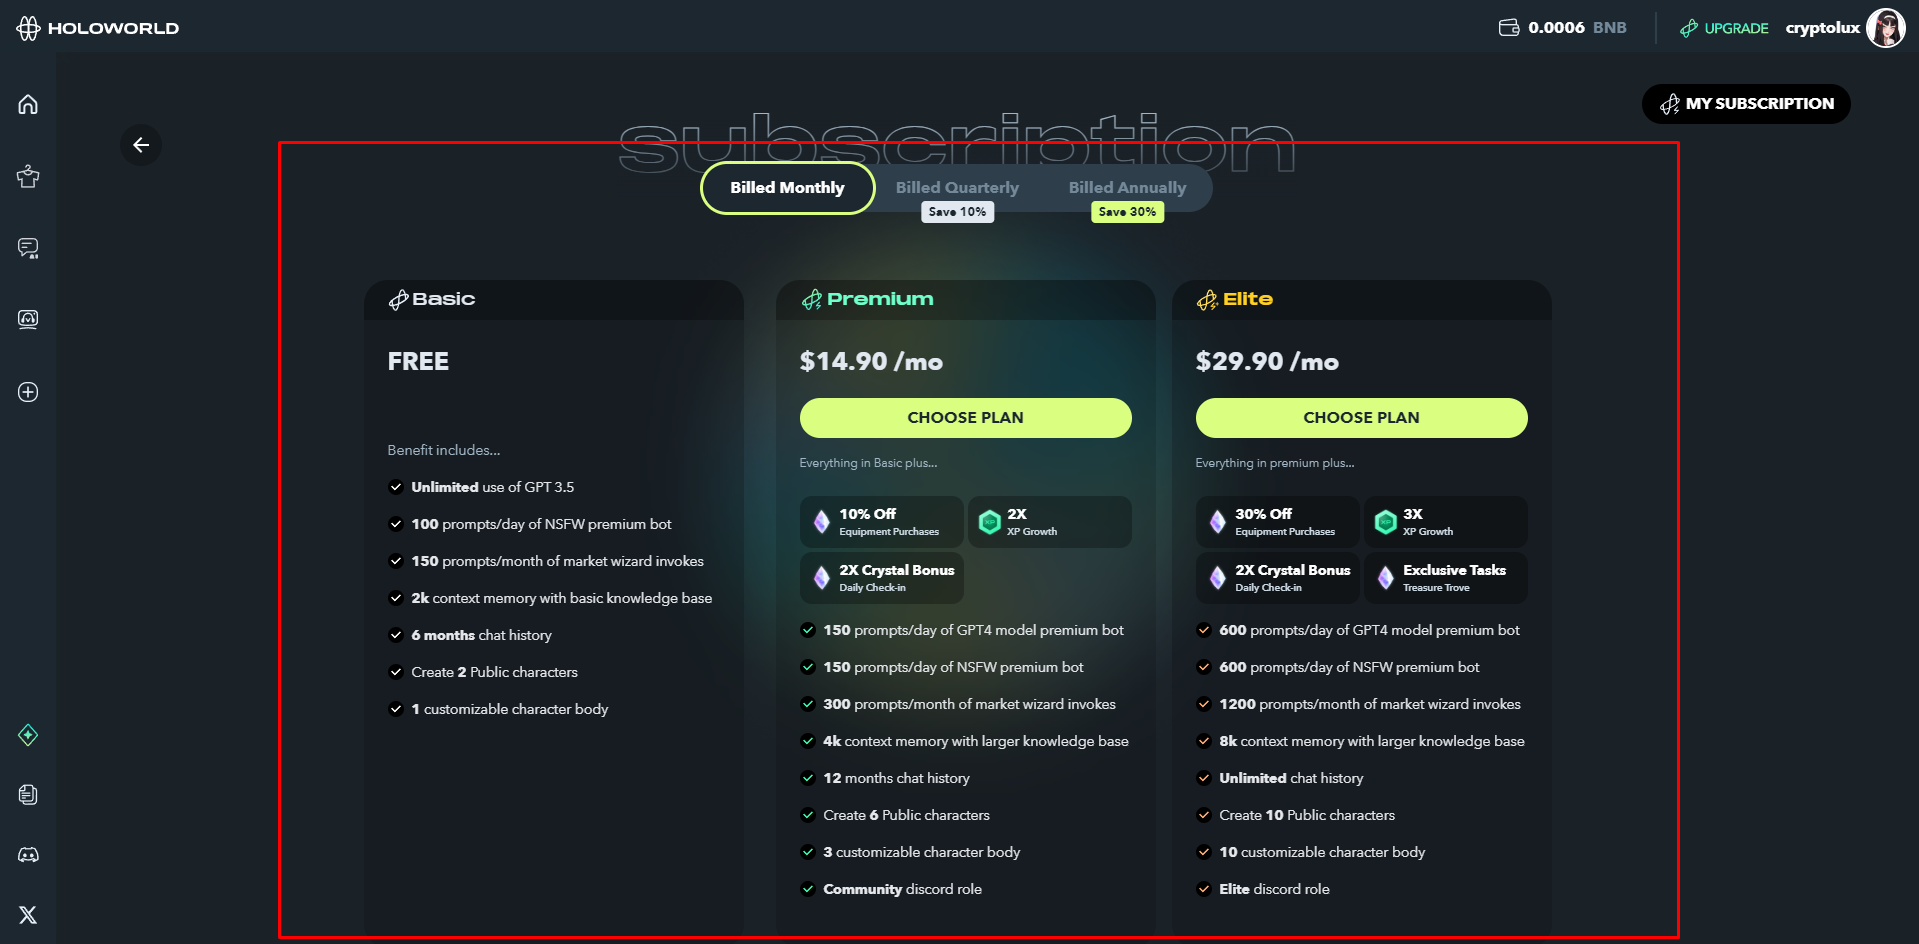
Task: Click Premium 2X Crystal Bonus tile
Action: pos(881,578)
